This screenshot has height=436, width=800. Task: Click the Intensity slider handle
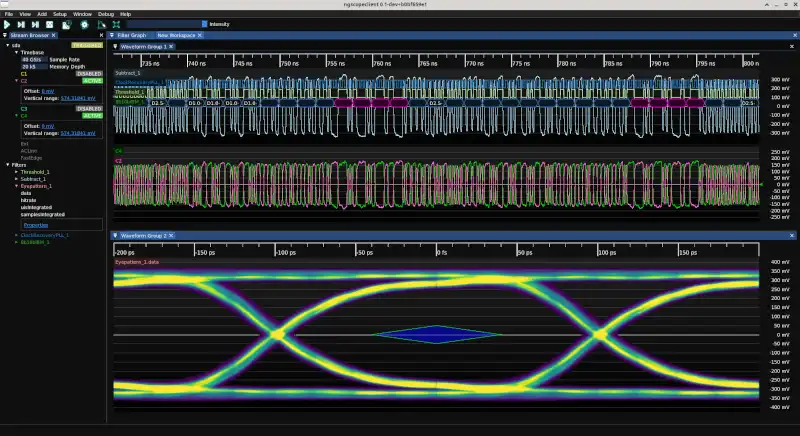[205, 24]
